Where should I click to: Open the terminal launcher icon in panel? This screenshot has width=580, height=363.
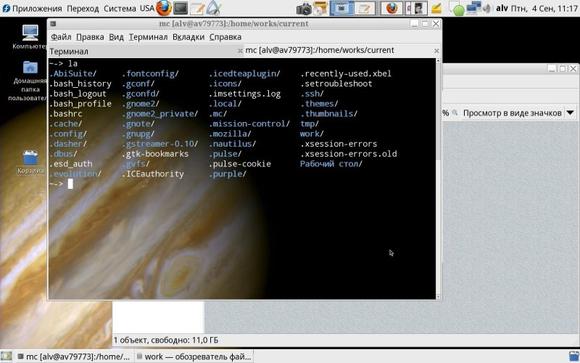[181, 8]
